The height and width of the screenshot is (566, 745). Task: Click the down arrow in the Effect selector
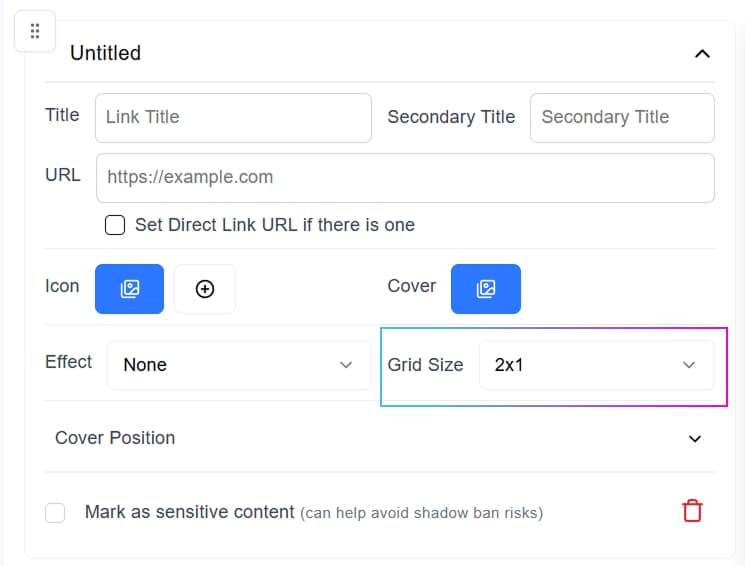tap(346, 365)
